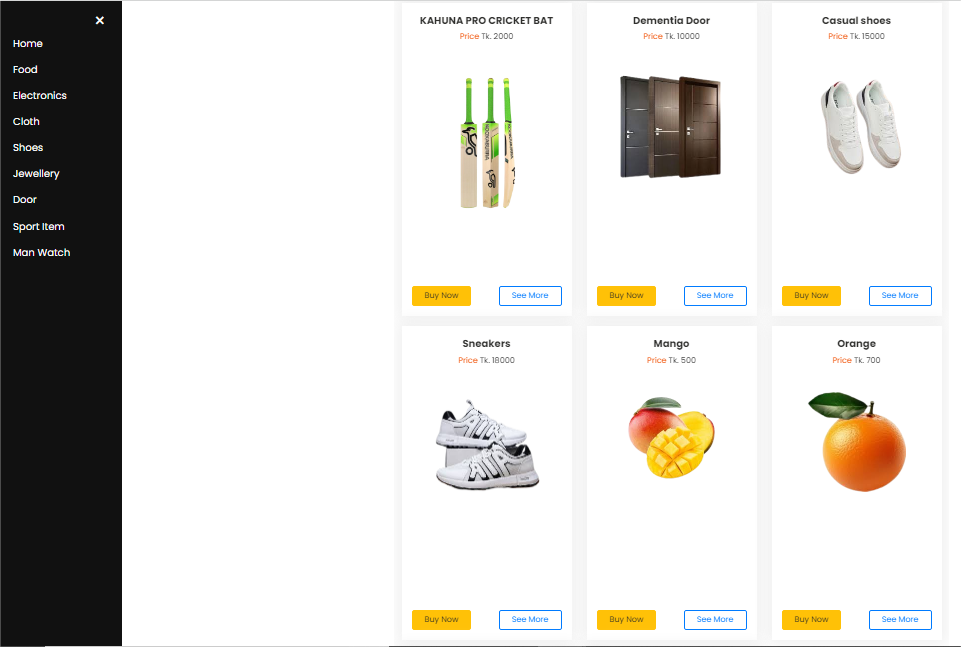Choose the Jewellery category
This screenshot has height=647, width=961.
(36, 173)
